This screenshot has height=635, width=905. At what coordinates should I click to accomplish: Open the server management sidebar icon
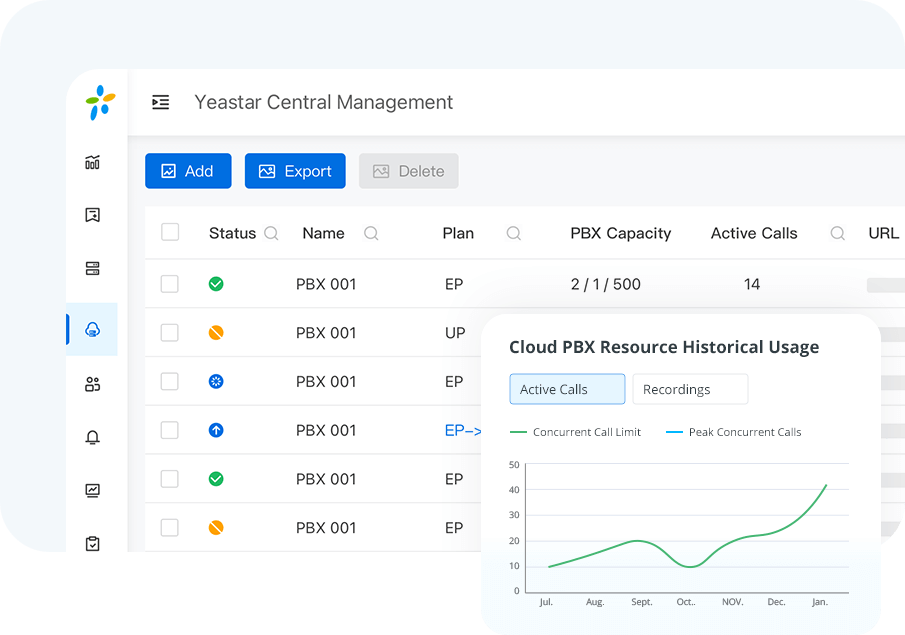(92, 268)
